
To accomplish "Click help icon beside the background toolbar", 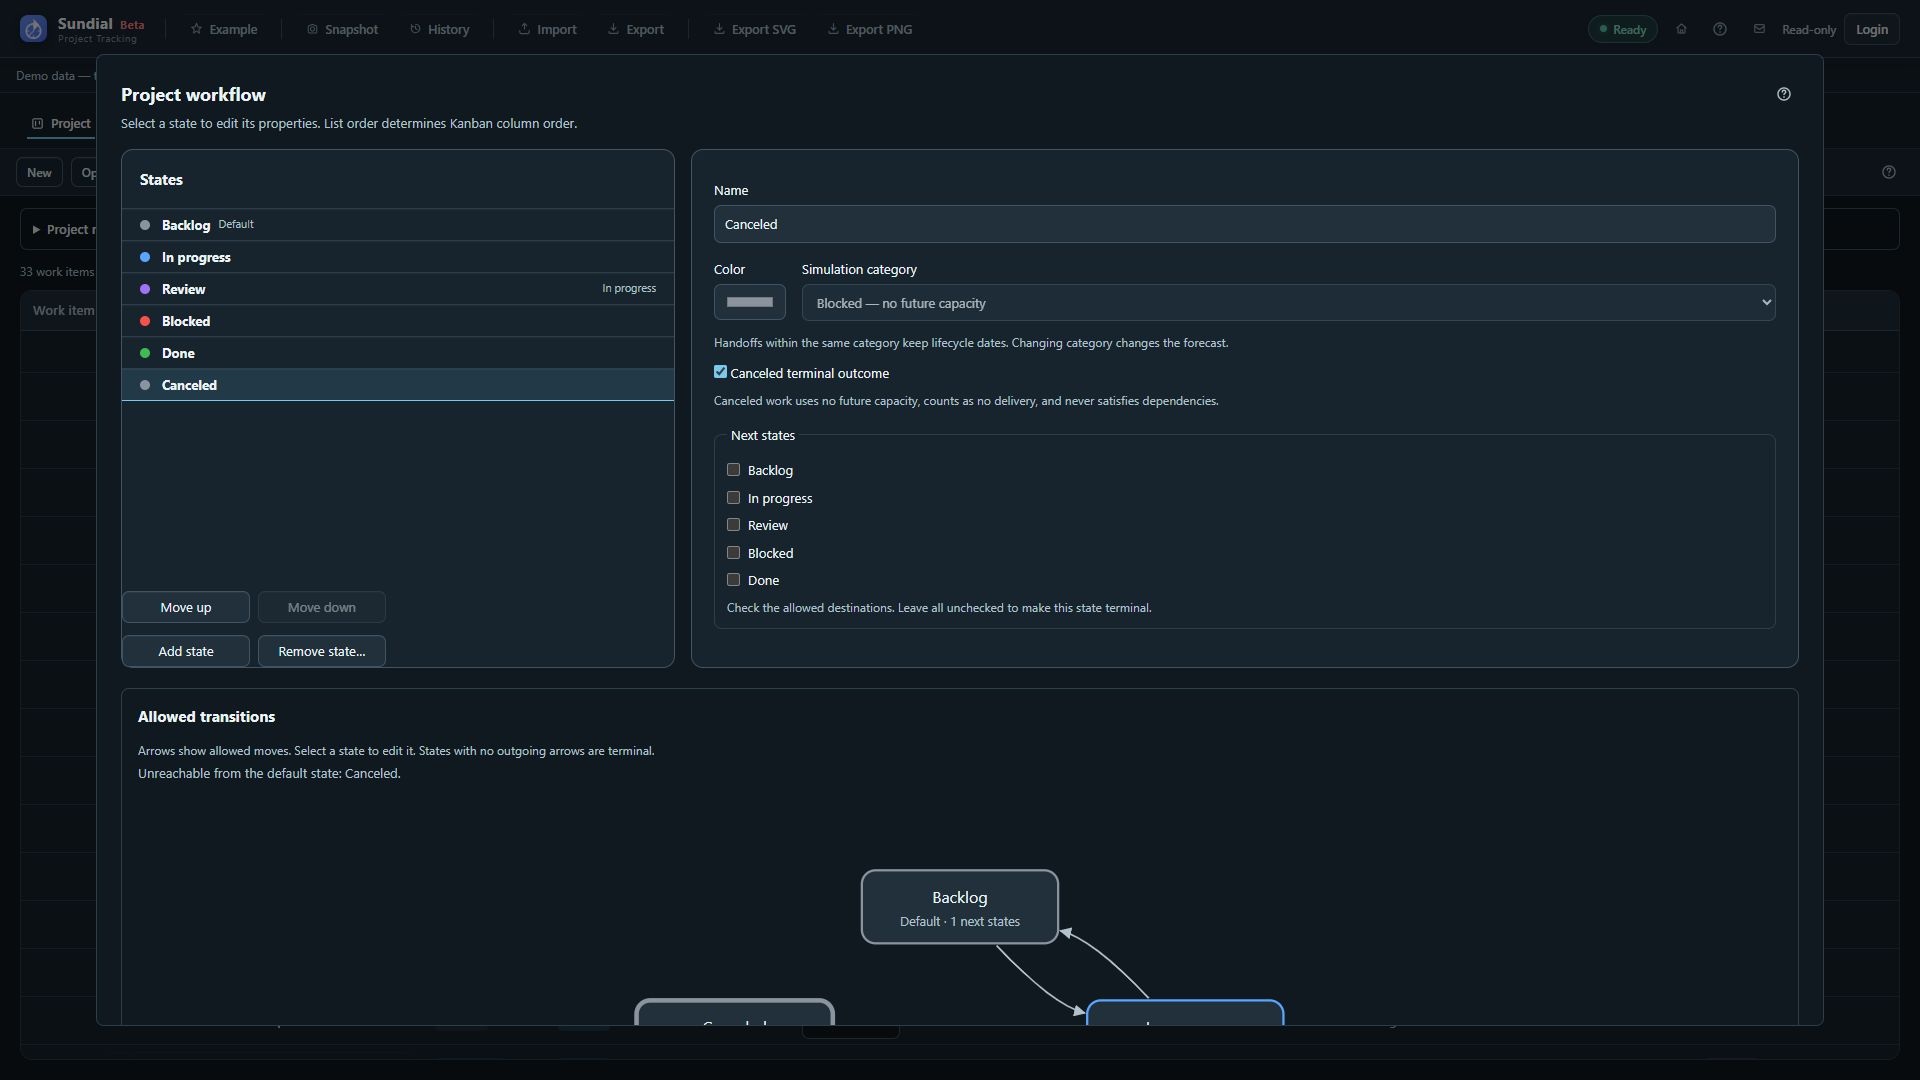I will pos(1888,172).
